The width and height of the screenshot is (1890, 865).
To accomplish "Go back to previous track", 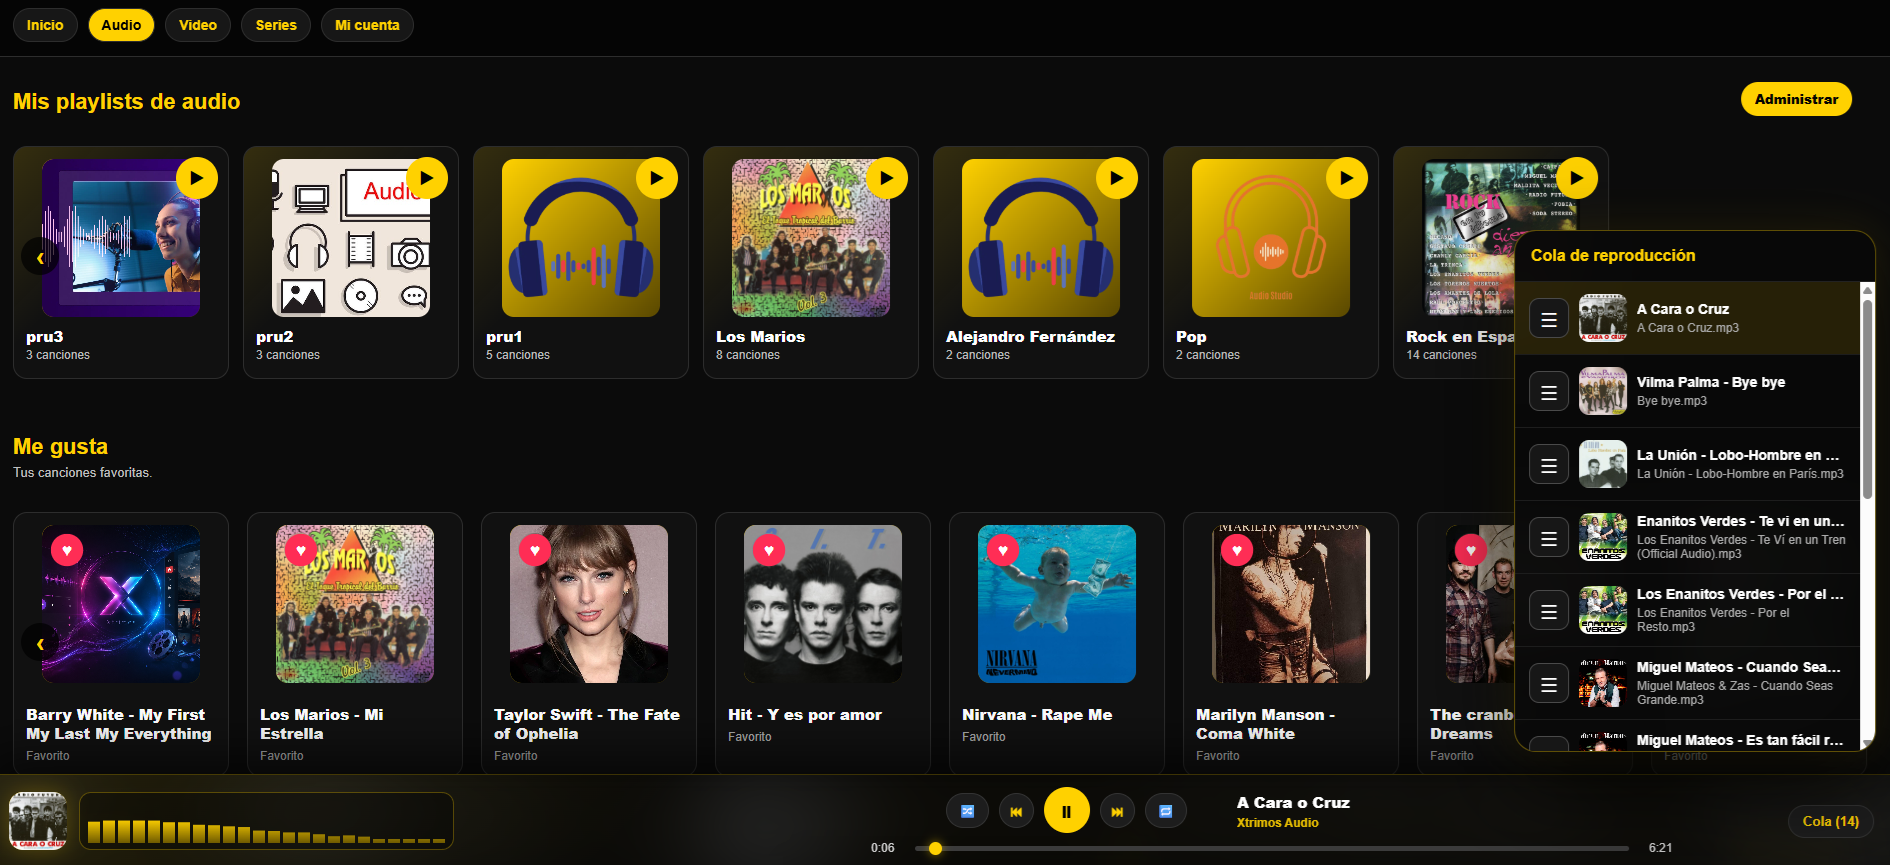I will [x=1016, y=811].
